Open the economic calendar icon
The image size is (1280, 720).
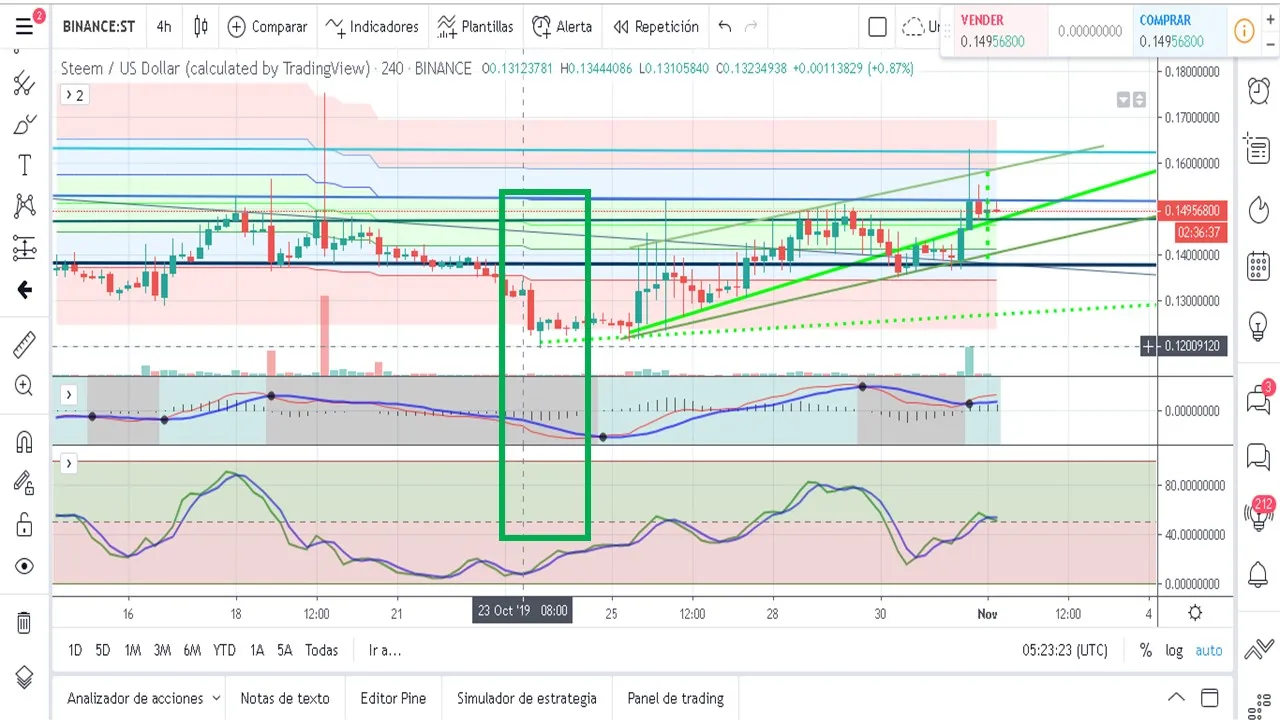[x=1259, y=267]
